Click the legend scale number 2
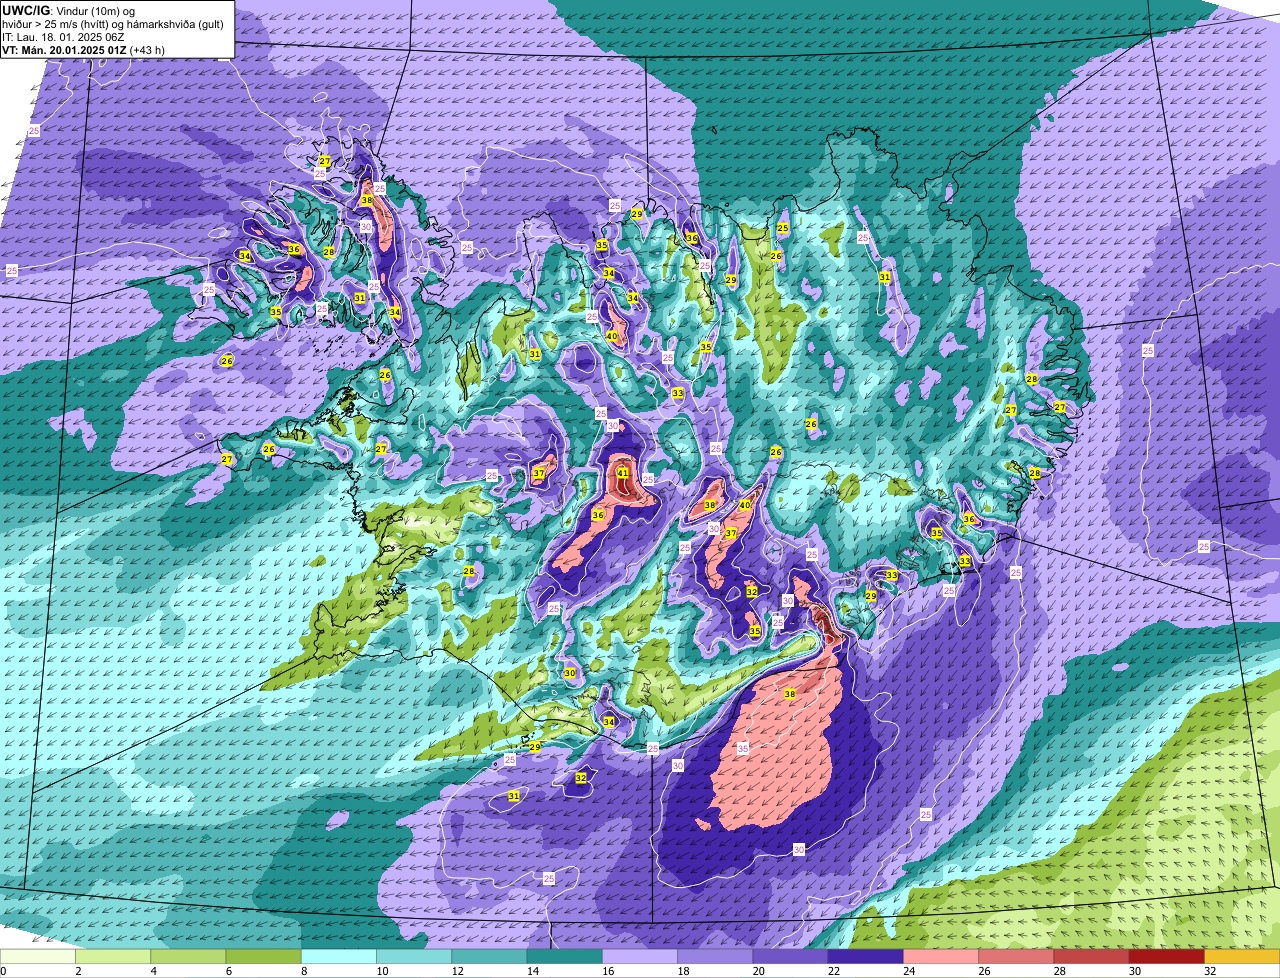The image size is (1280, 978). click(x=77, y=971)
